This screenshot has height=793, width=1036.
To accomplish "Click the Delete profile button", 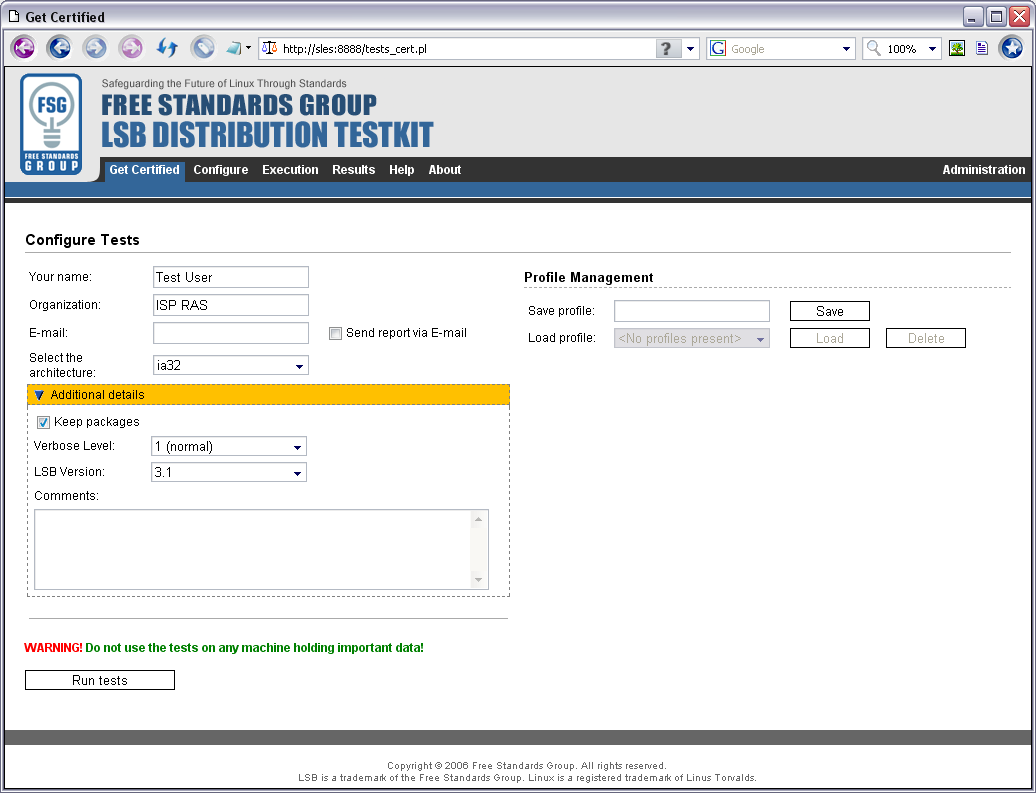I will pos(926,338).
